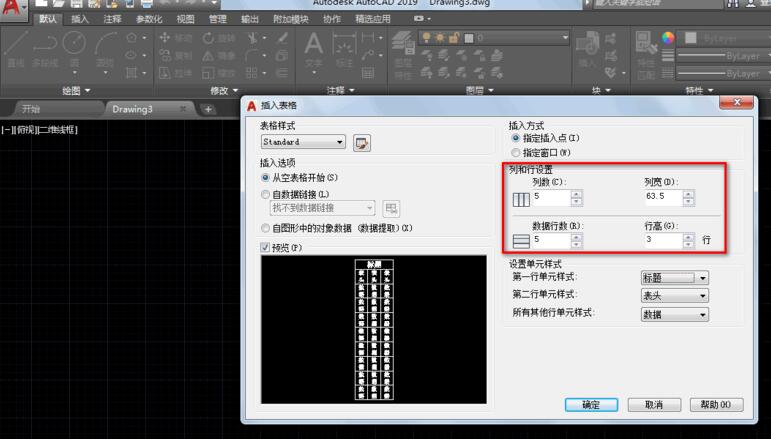Open Layer Properties (图层特性) manager
Image resolution: width=771 pixels, height=439 pixels.
point(403,54)
